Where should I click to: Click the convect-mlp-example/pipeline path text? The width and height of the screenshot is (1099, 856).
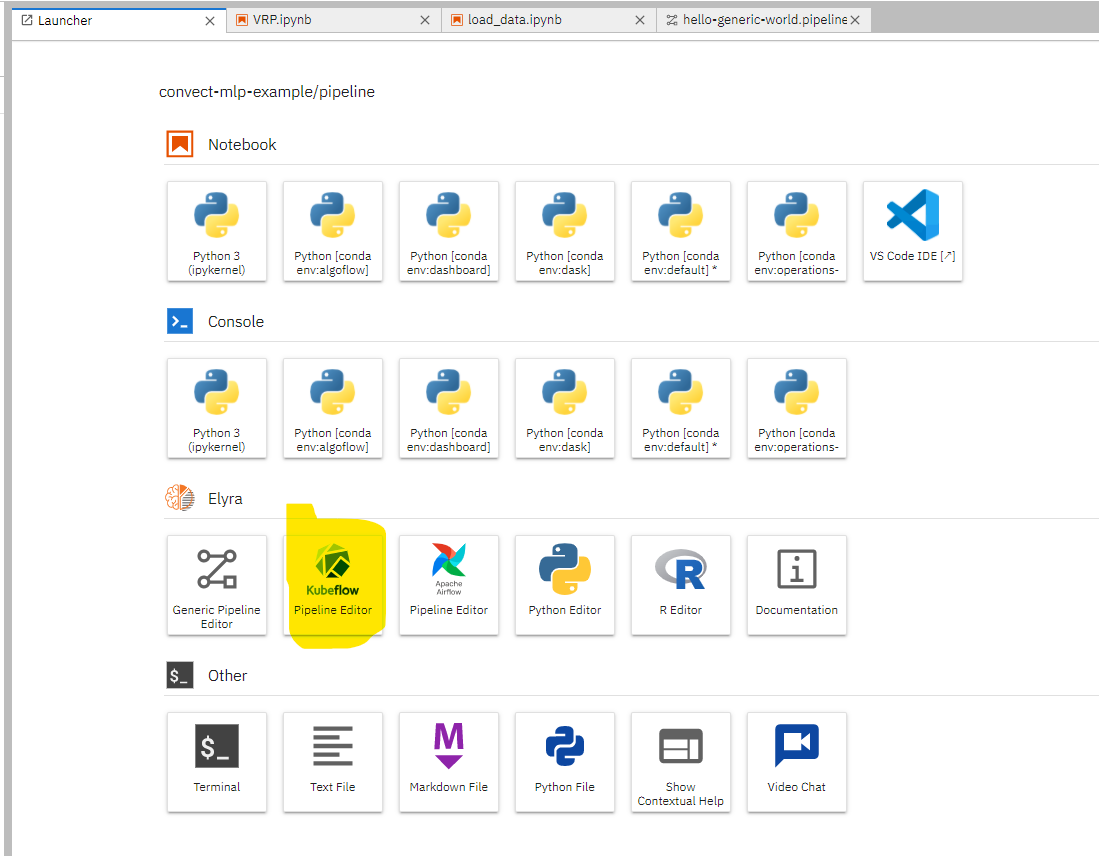point(267,92)
